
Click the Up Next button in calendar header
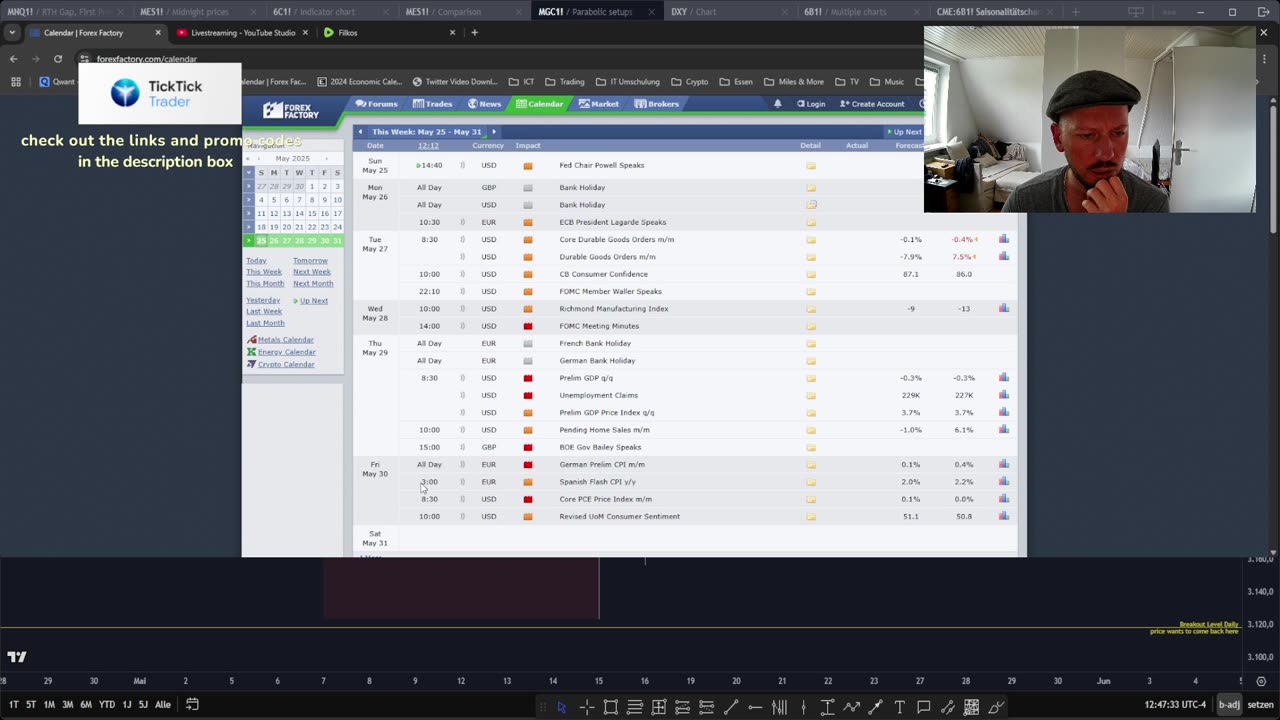[904, 132]
